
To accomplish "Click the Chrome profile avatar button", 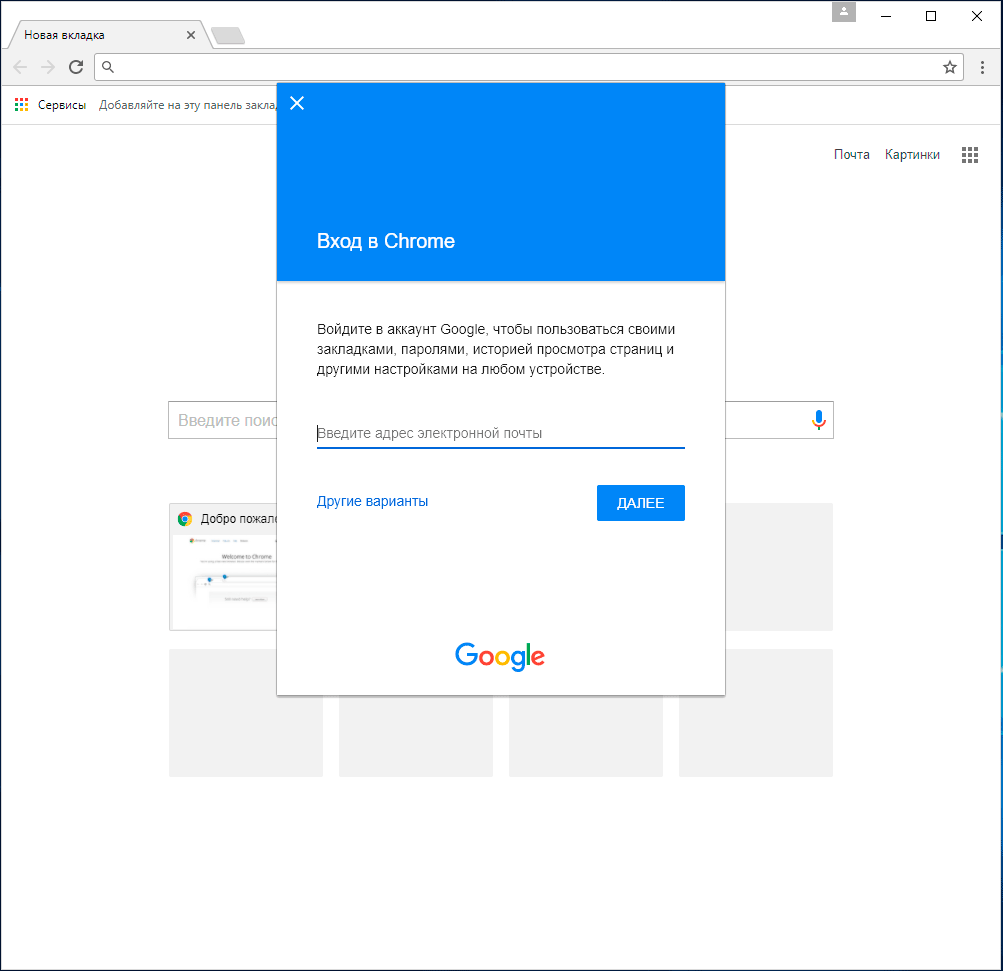I will pyautogui.click(x=844, y=13).
